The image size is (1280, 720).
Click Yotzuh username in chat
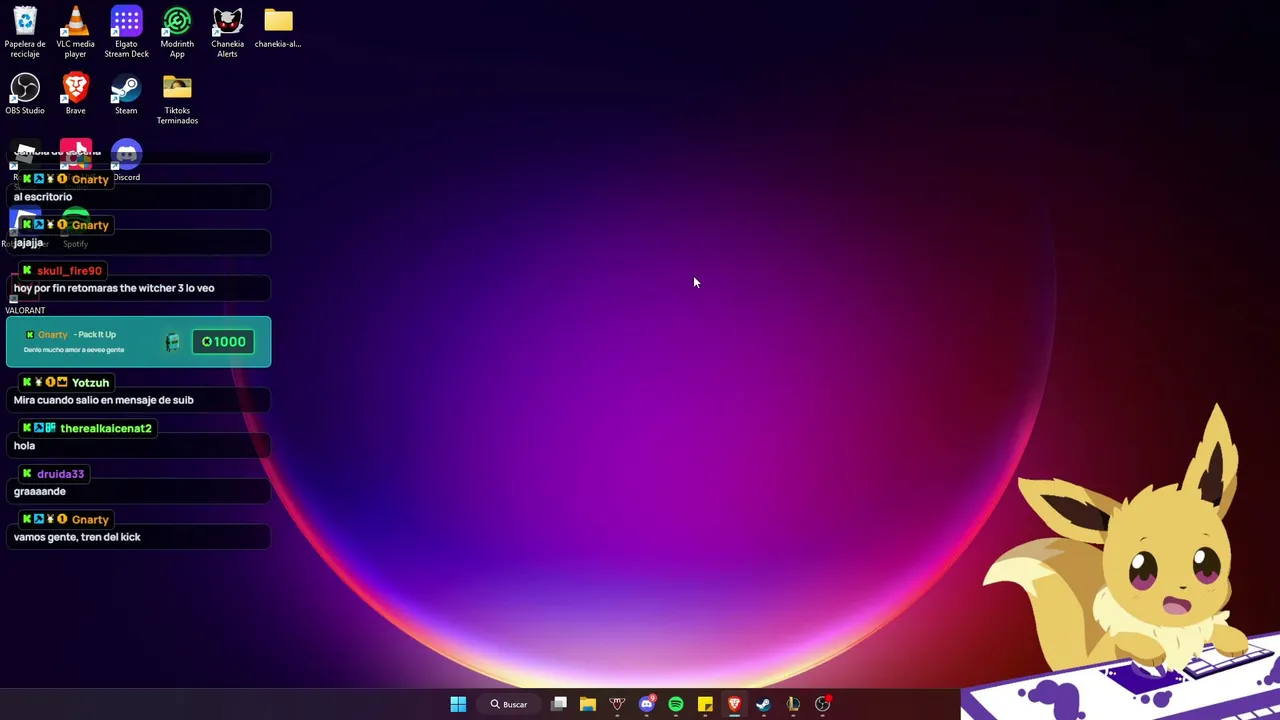pyautogui.click(x=90, y=383)
